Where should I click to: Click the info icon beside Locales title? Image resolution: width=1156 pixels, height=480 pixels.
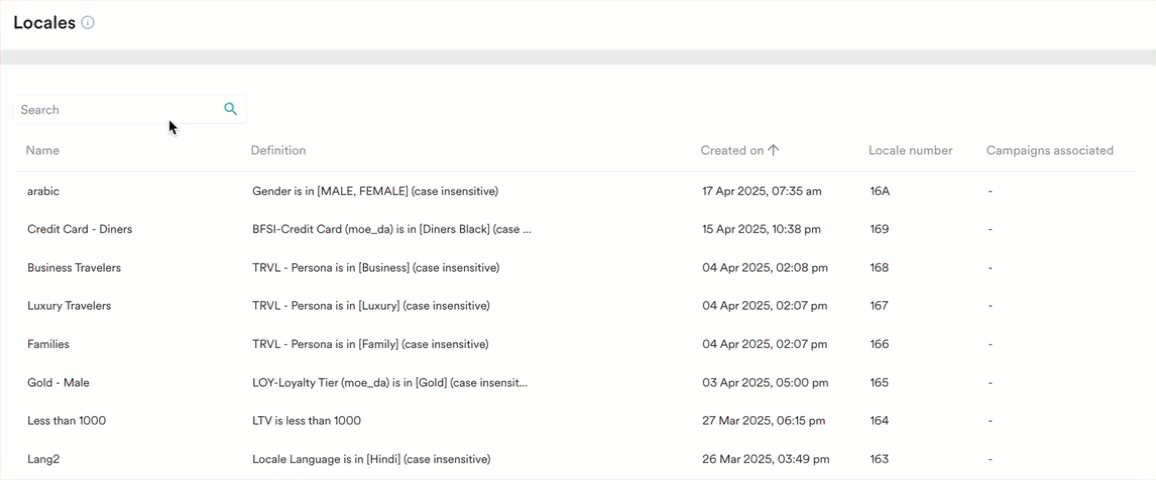88,23
